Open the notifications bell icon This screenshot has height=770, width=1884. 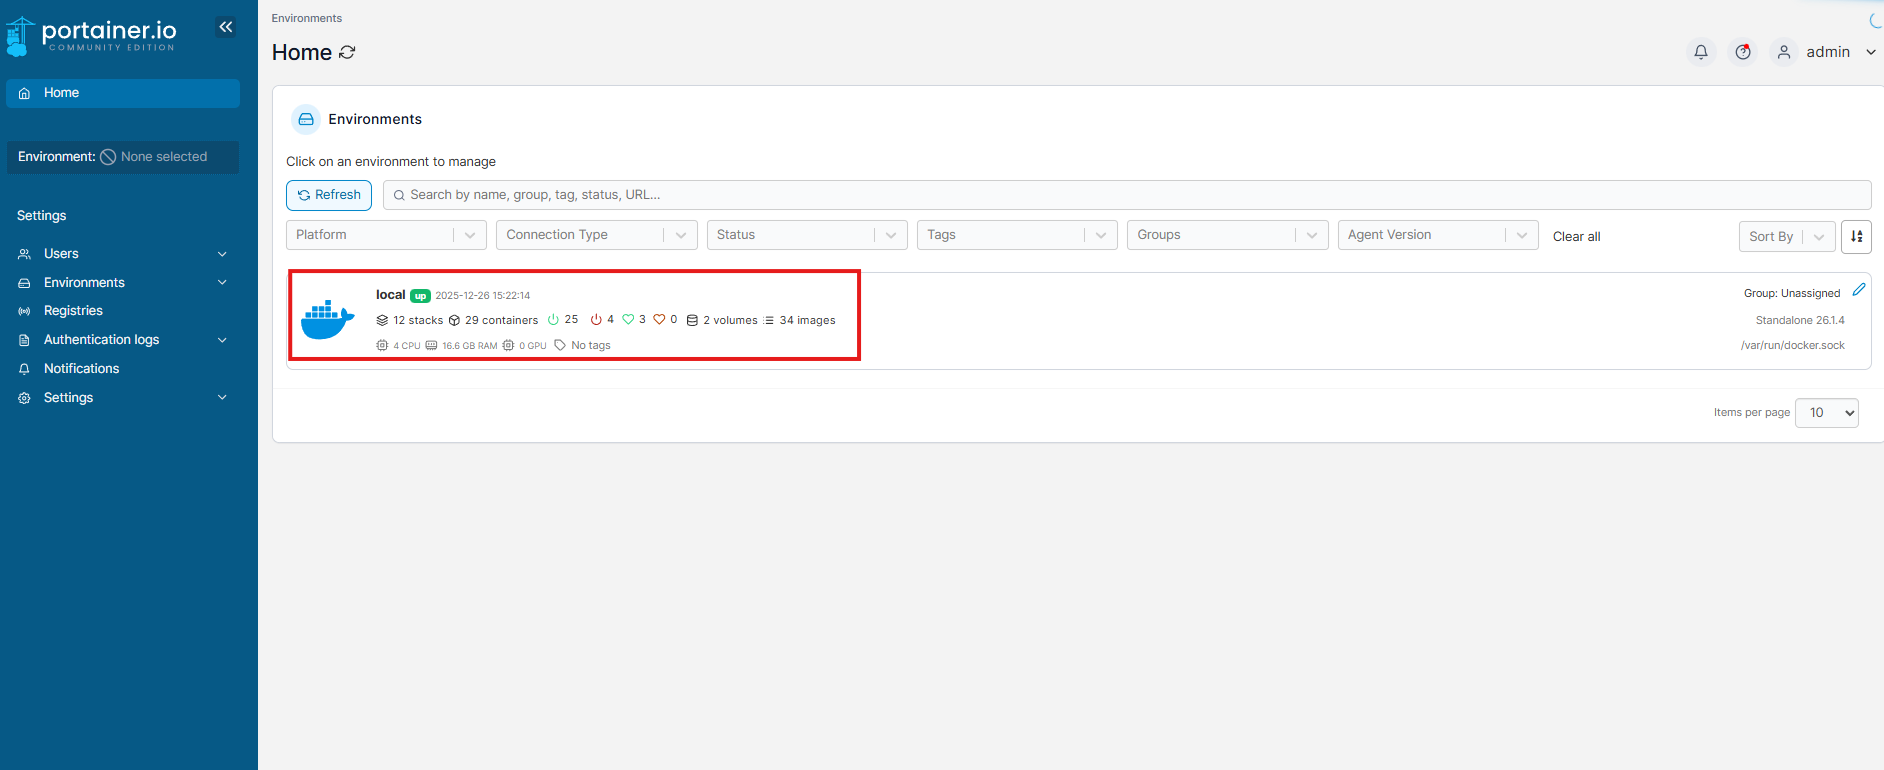[x=1700, y=52]
